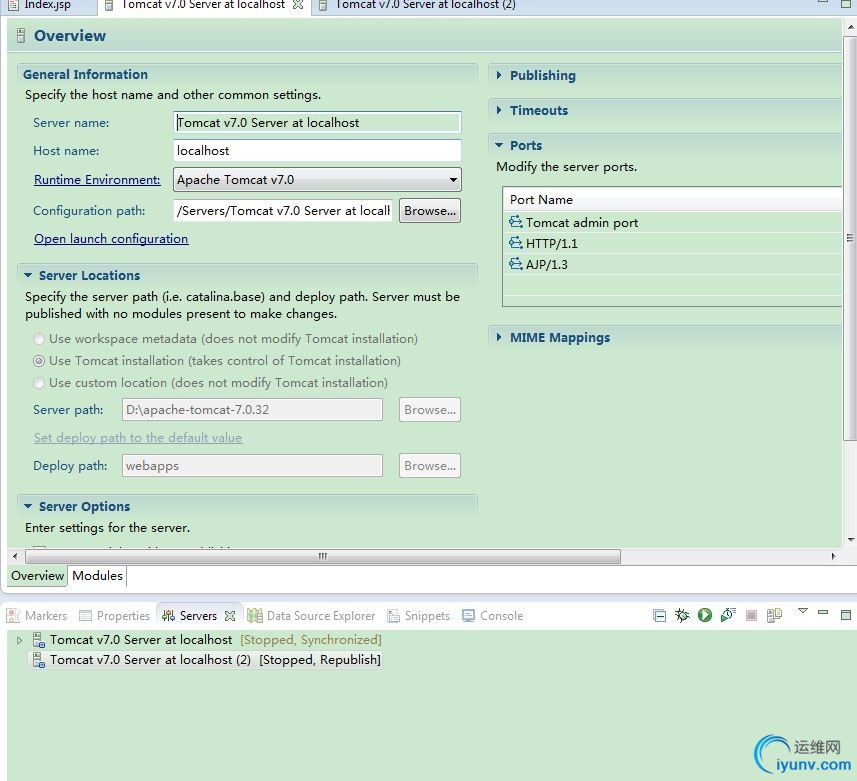Image resolution: width=857 pixels, height=781 pixels.
Task: Collapse the Ports section
Action: (499, 145)
